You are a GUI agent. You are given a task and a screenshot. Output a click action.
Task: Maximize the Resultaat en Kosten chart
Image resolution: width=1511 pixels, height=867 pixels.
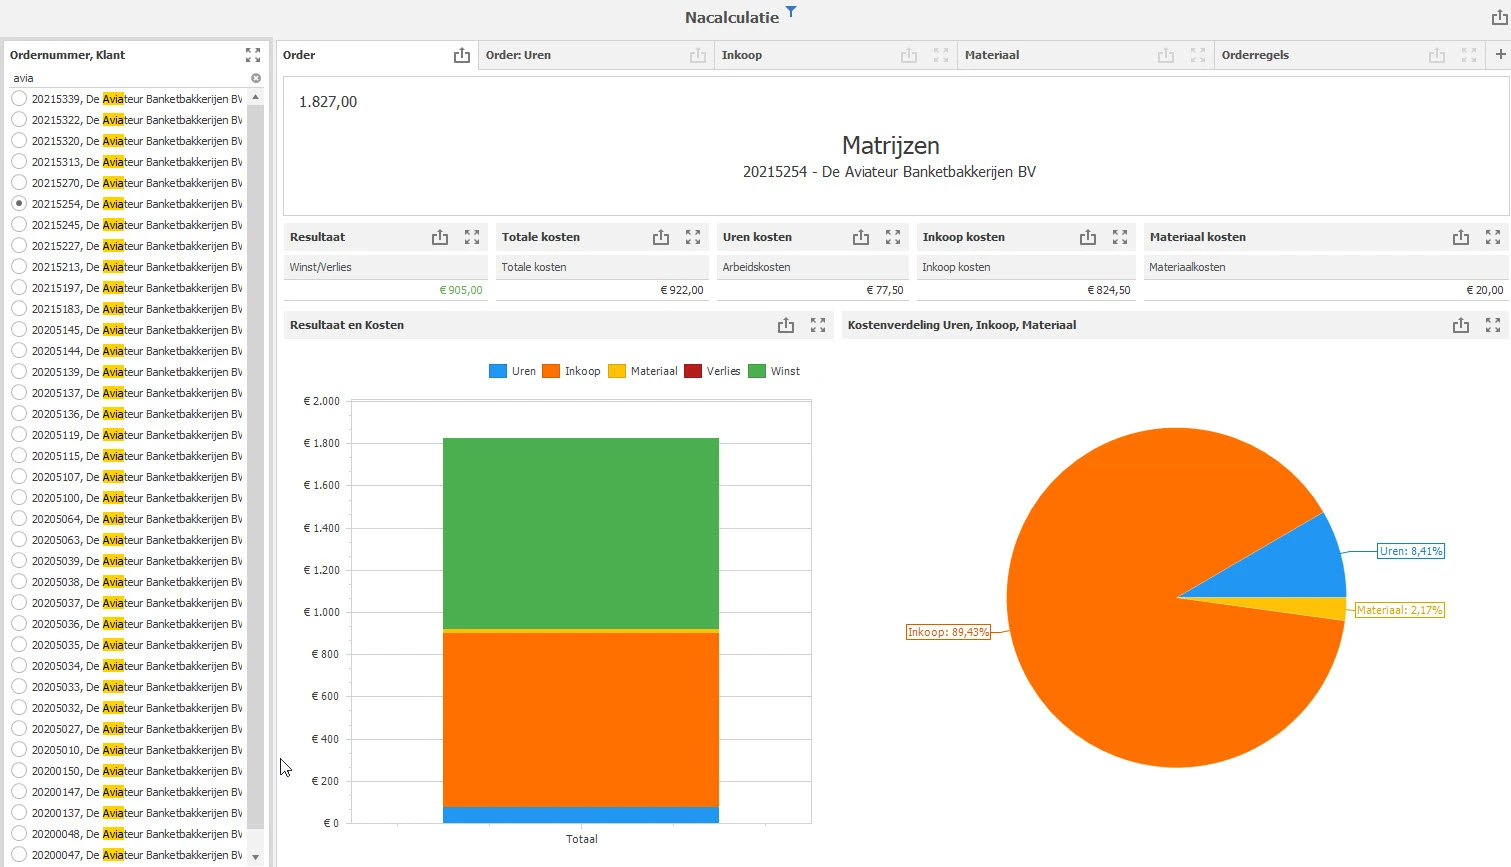(818, 325)
